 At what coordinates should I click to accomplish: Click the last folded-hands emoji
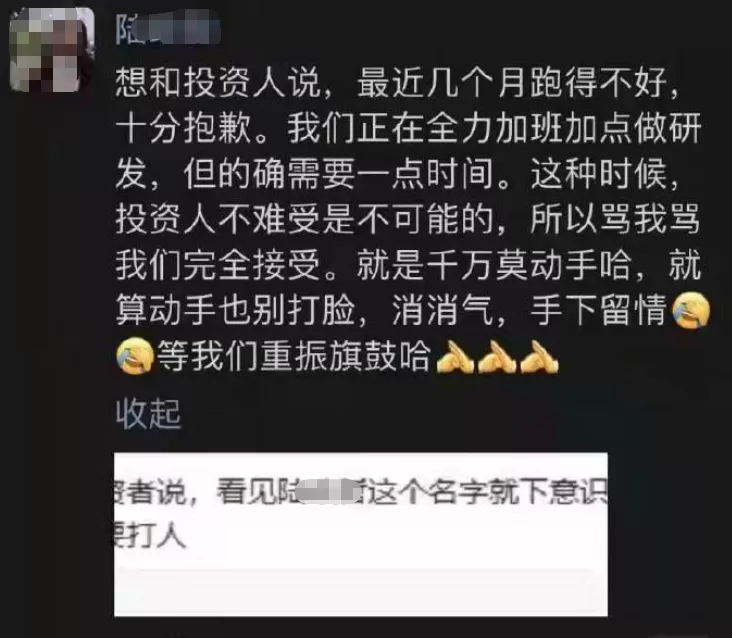(x=539, y=357)
